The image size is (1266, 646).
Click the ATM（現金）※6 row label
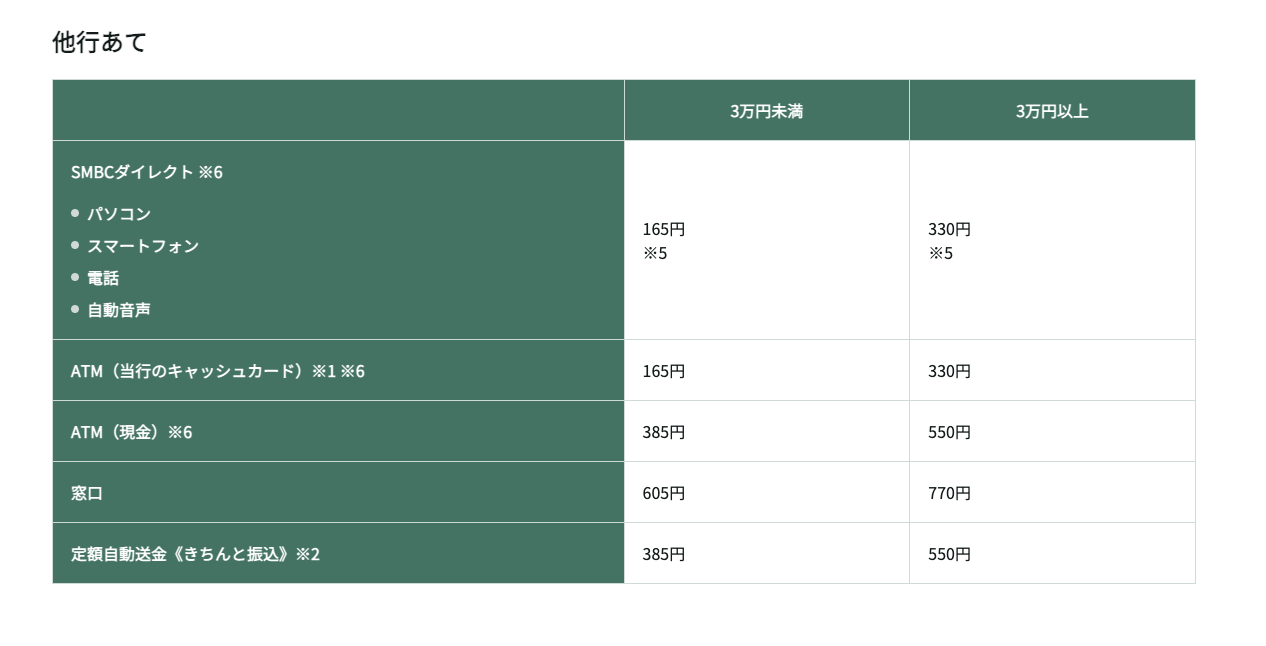tap(131, 432)
